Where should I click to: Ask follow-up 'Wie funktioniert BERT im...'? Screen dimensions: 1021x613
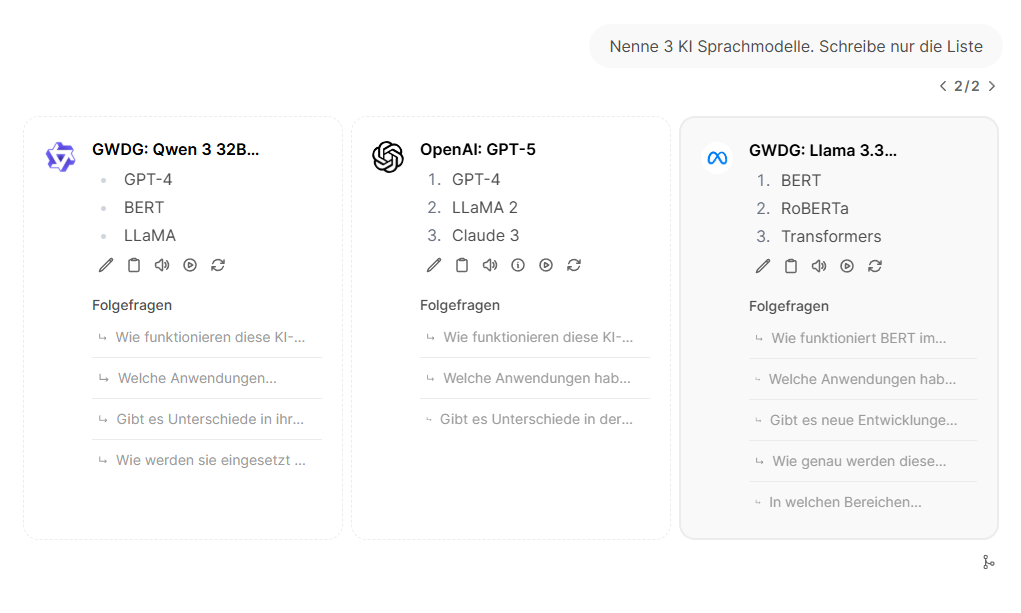pyautogui.click(x=858, y=338)
